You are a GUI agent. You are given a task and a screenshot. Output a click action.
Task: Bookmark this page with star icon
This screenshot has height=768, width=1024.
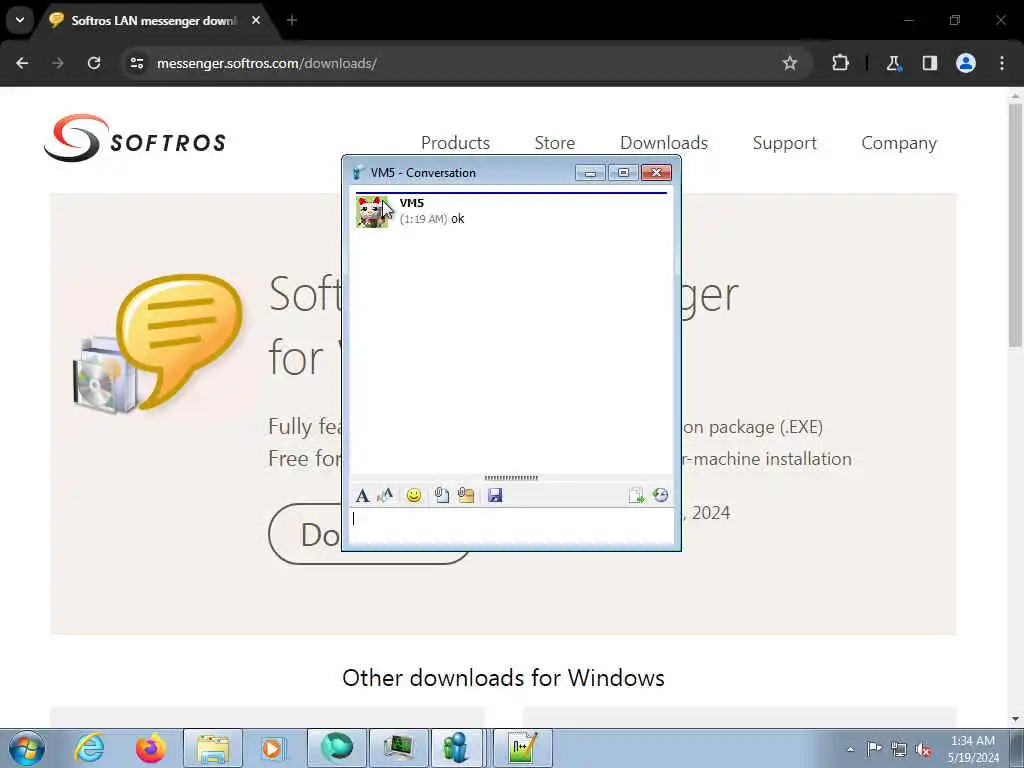[x=790, y=63]
